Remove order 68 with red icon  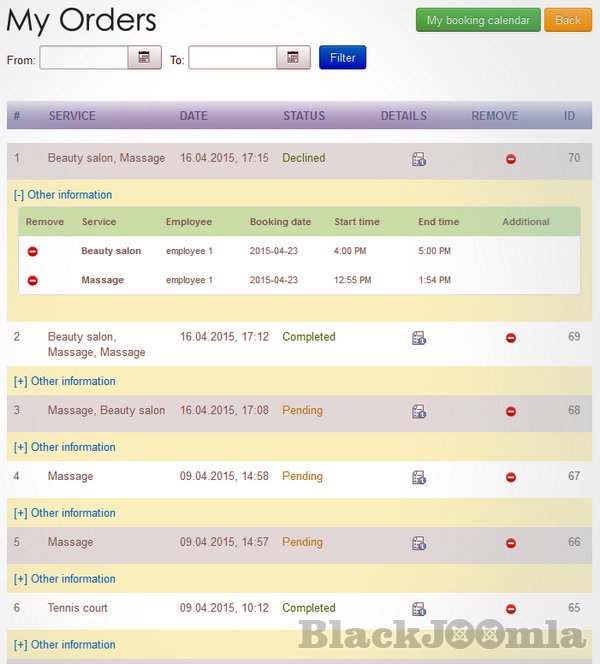pyautogui.click(x=510, y=411)
